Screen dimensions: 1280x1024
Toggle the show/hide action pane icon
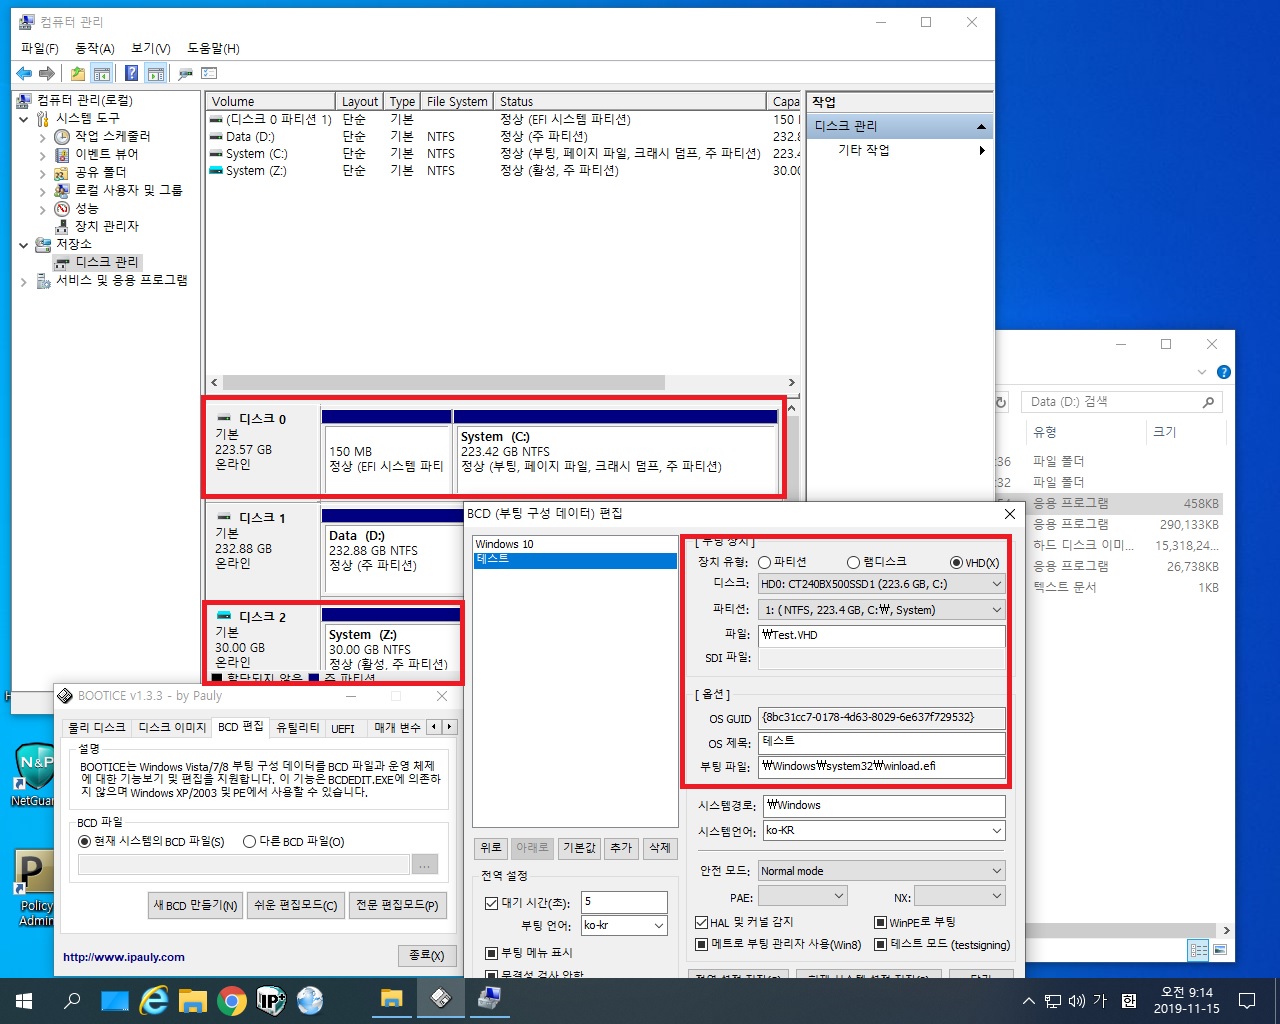tap(155, 73)
